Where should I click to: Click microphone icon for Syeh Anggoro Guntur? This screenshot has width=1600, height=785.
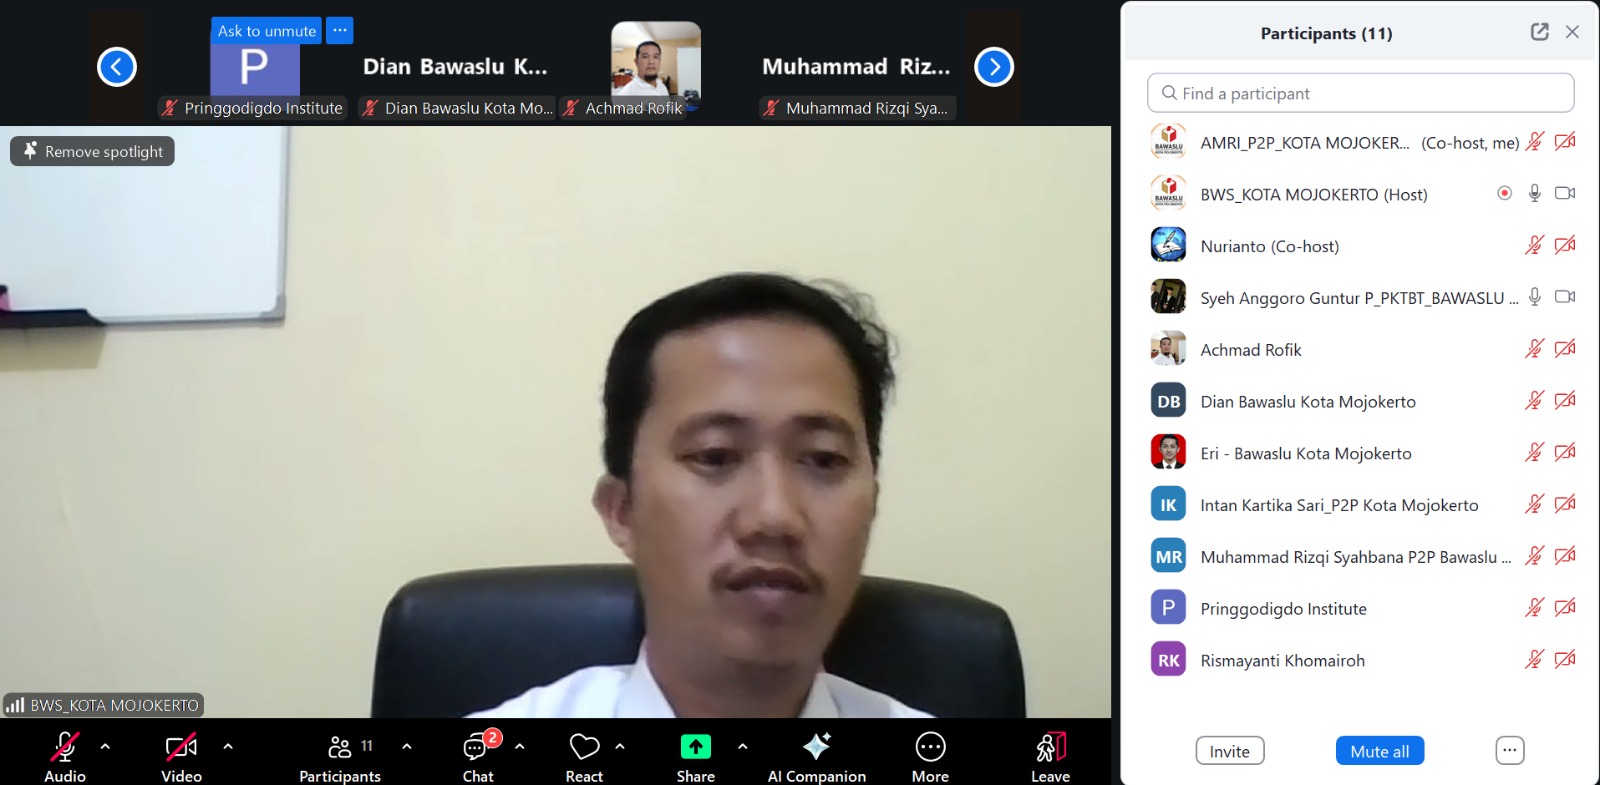(x=1535, y=297)
